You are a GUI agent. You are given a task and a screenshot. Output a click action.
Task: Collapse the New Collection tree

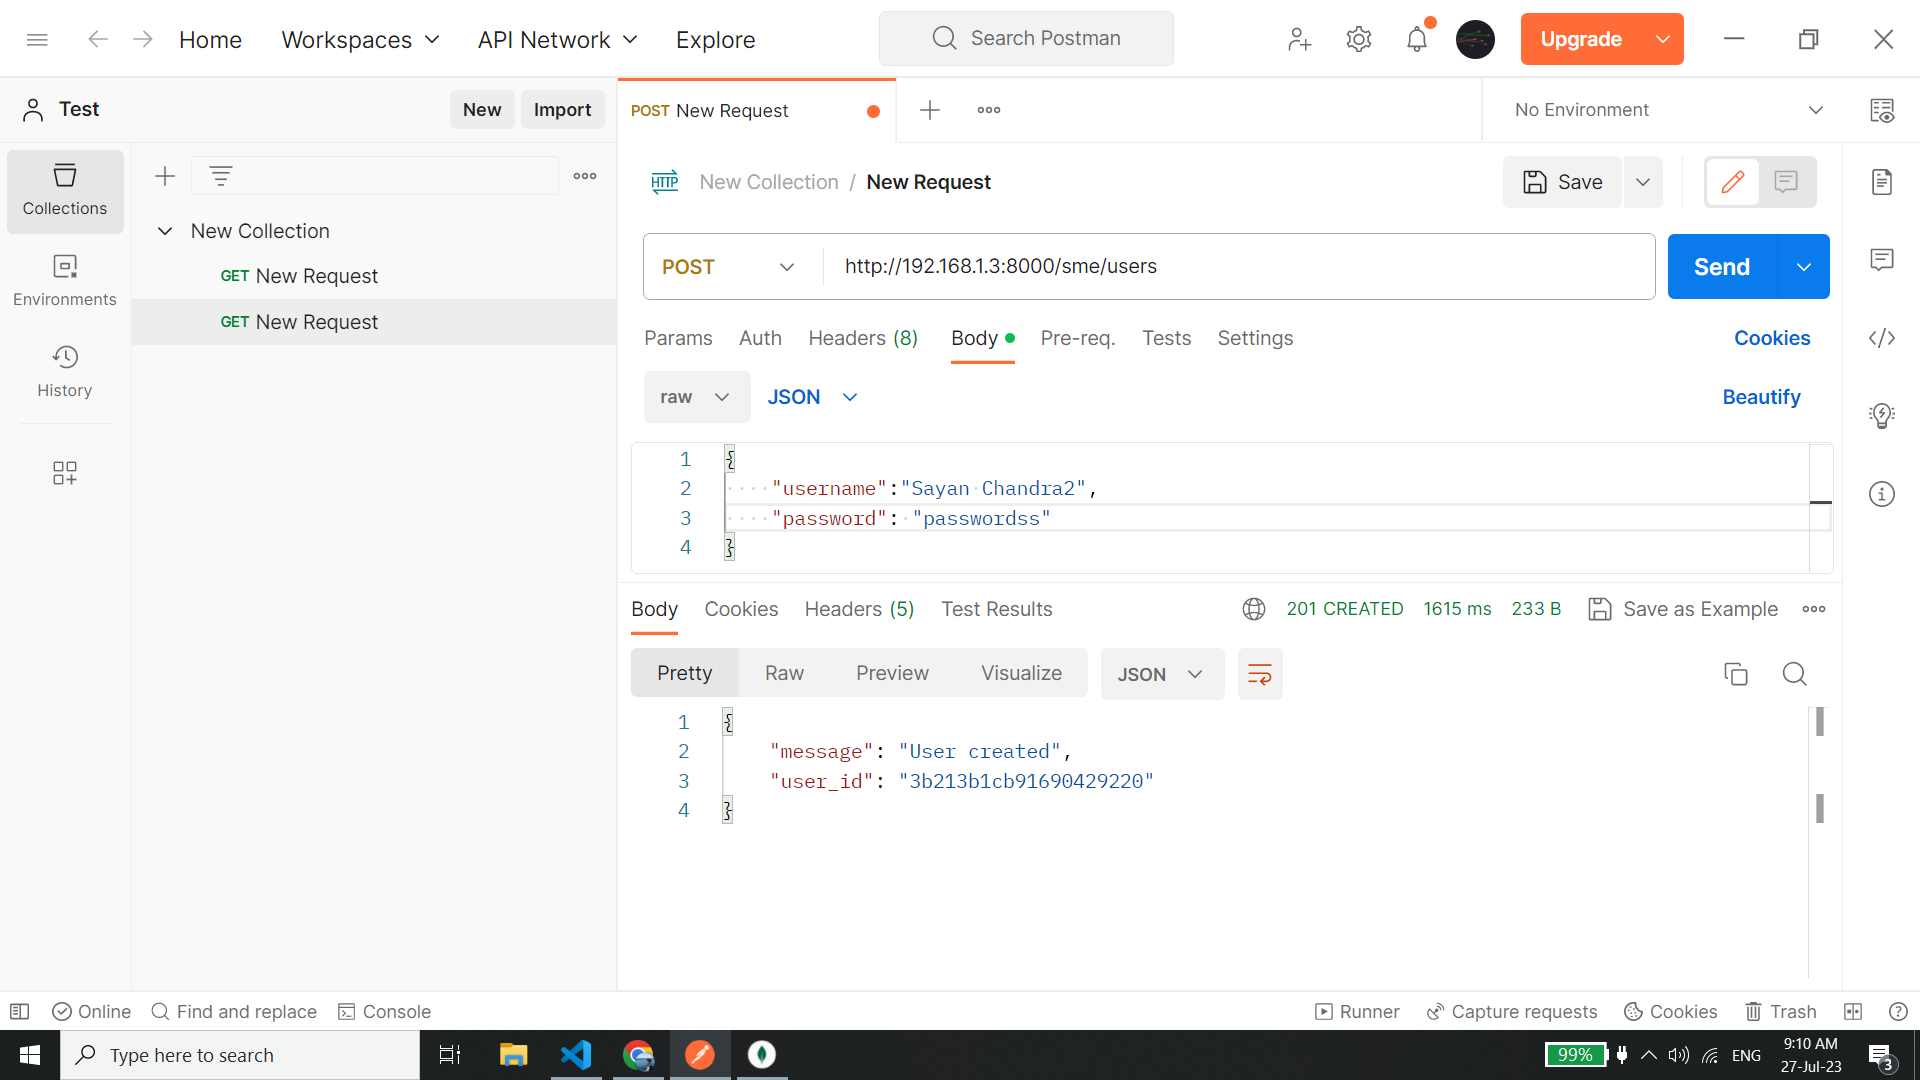point(165,231)
